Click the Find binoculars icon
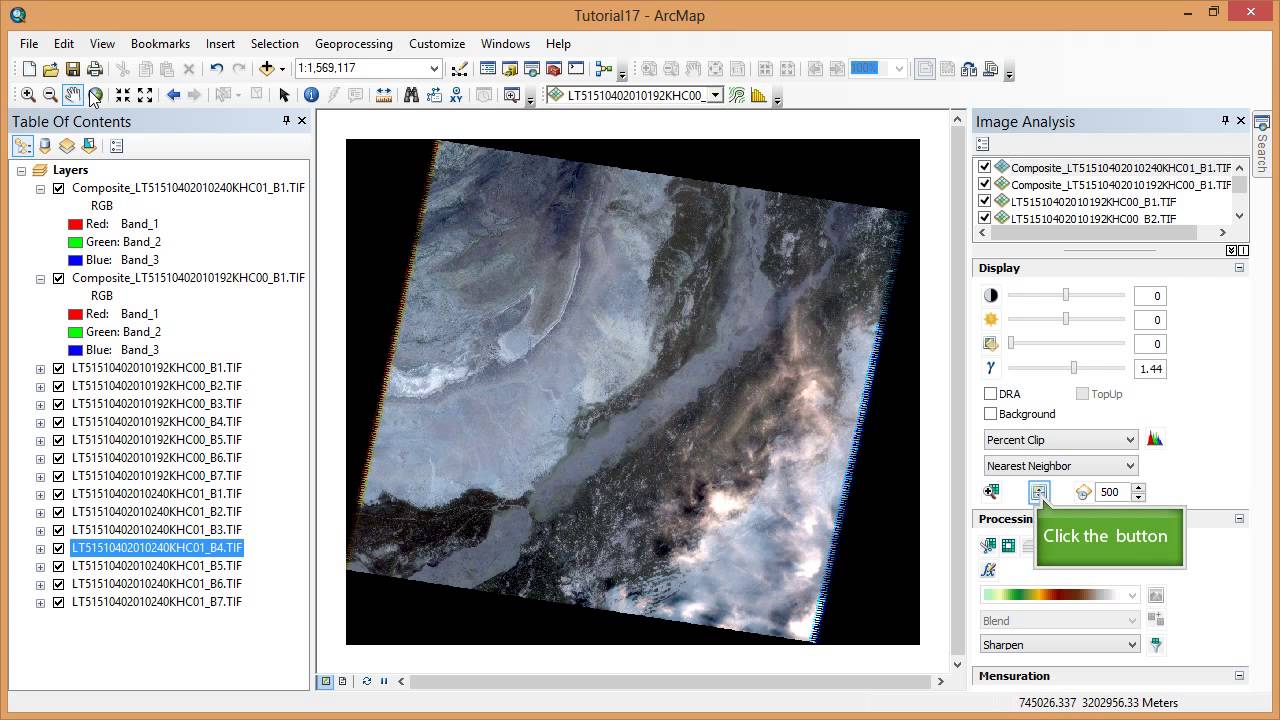Screen dimensions: 1280x720 click(x=411, y=95)
